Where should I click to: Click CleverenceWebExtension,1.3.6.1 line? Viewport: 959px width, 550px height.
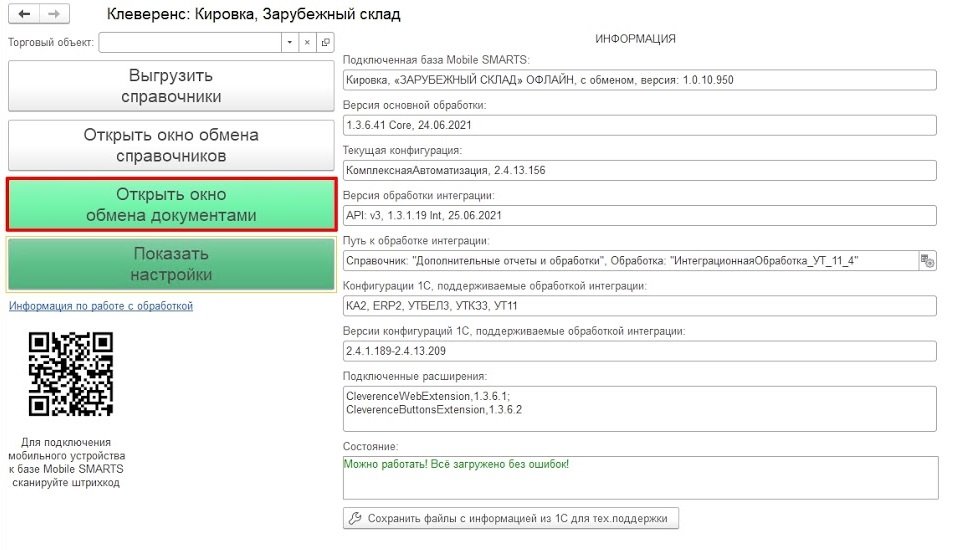click(428, 396)
